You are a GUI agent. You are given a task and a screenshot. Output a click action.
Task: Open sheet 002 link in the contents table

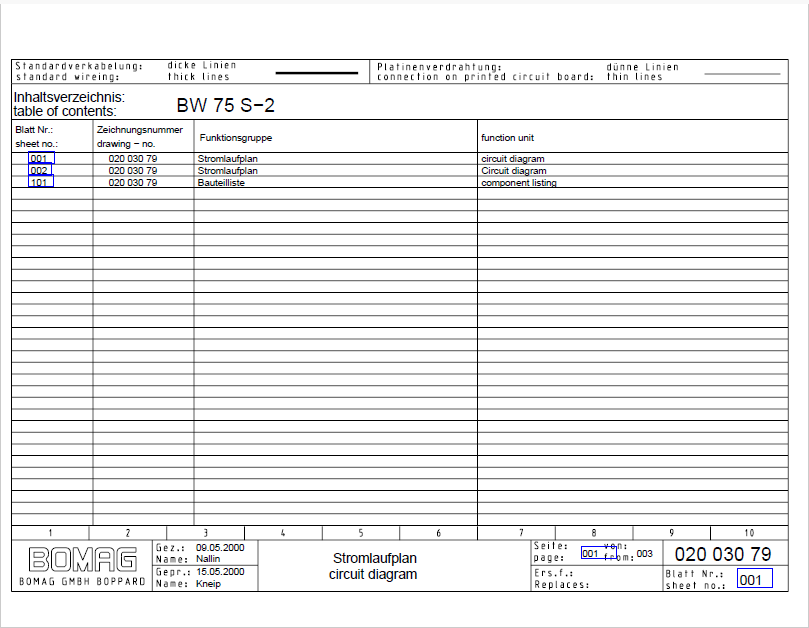(40, 170)
